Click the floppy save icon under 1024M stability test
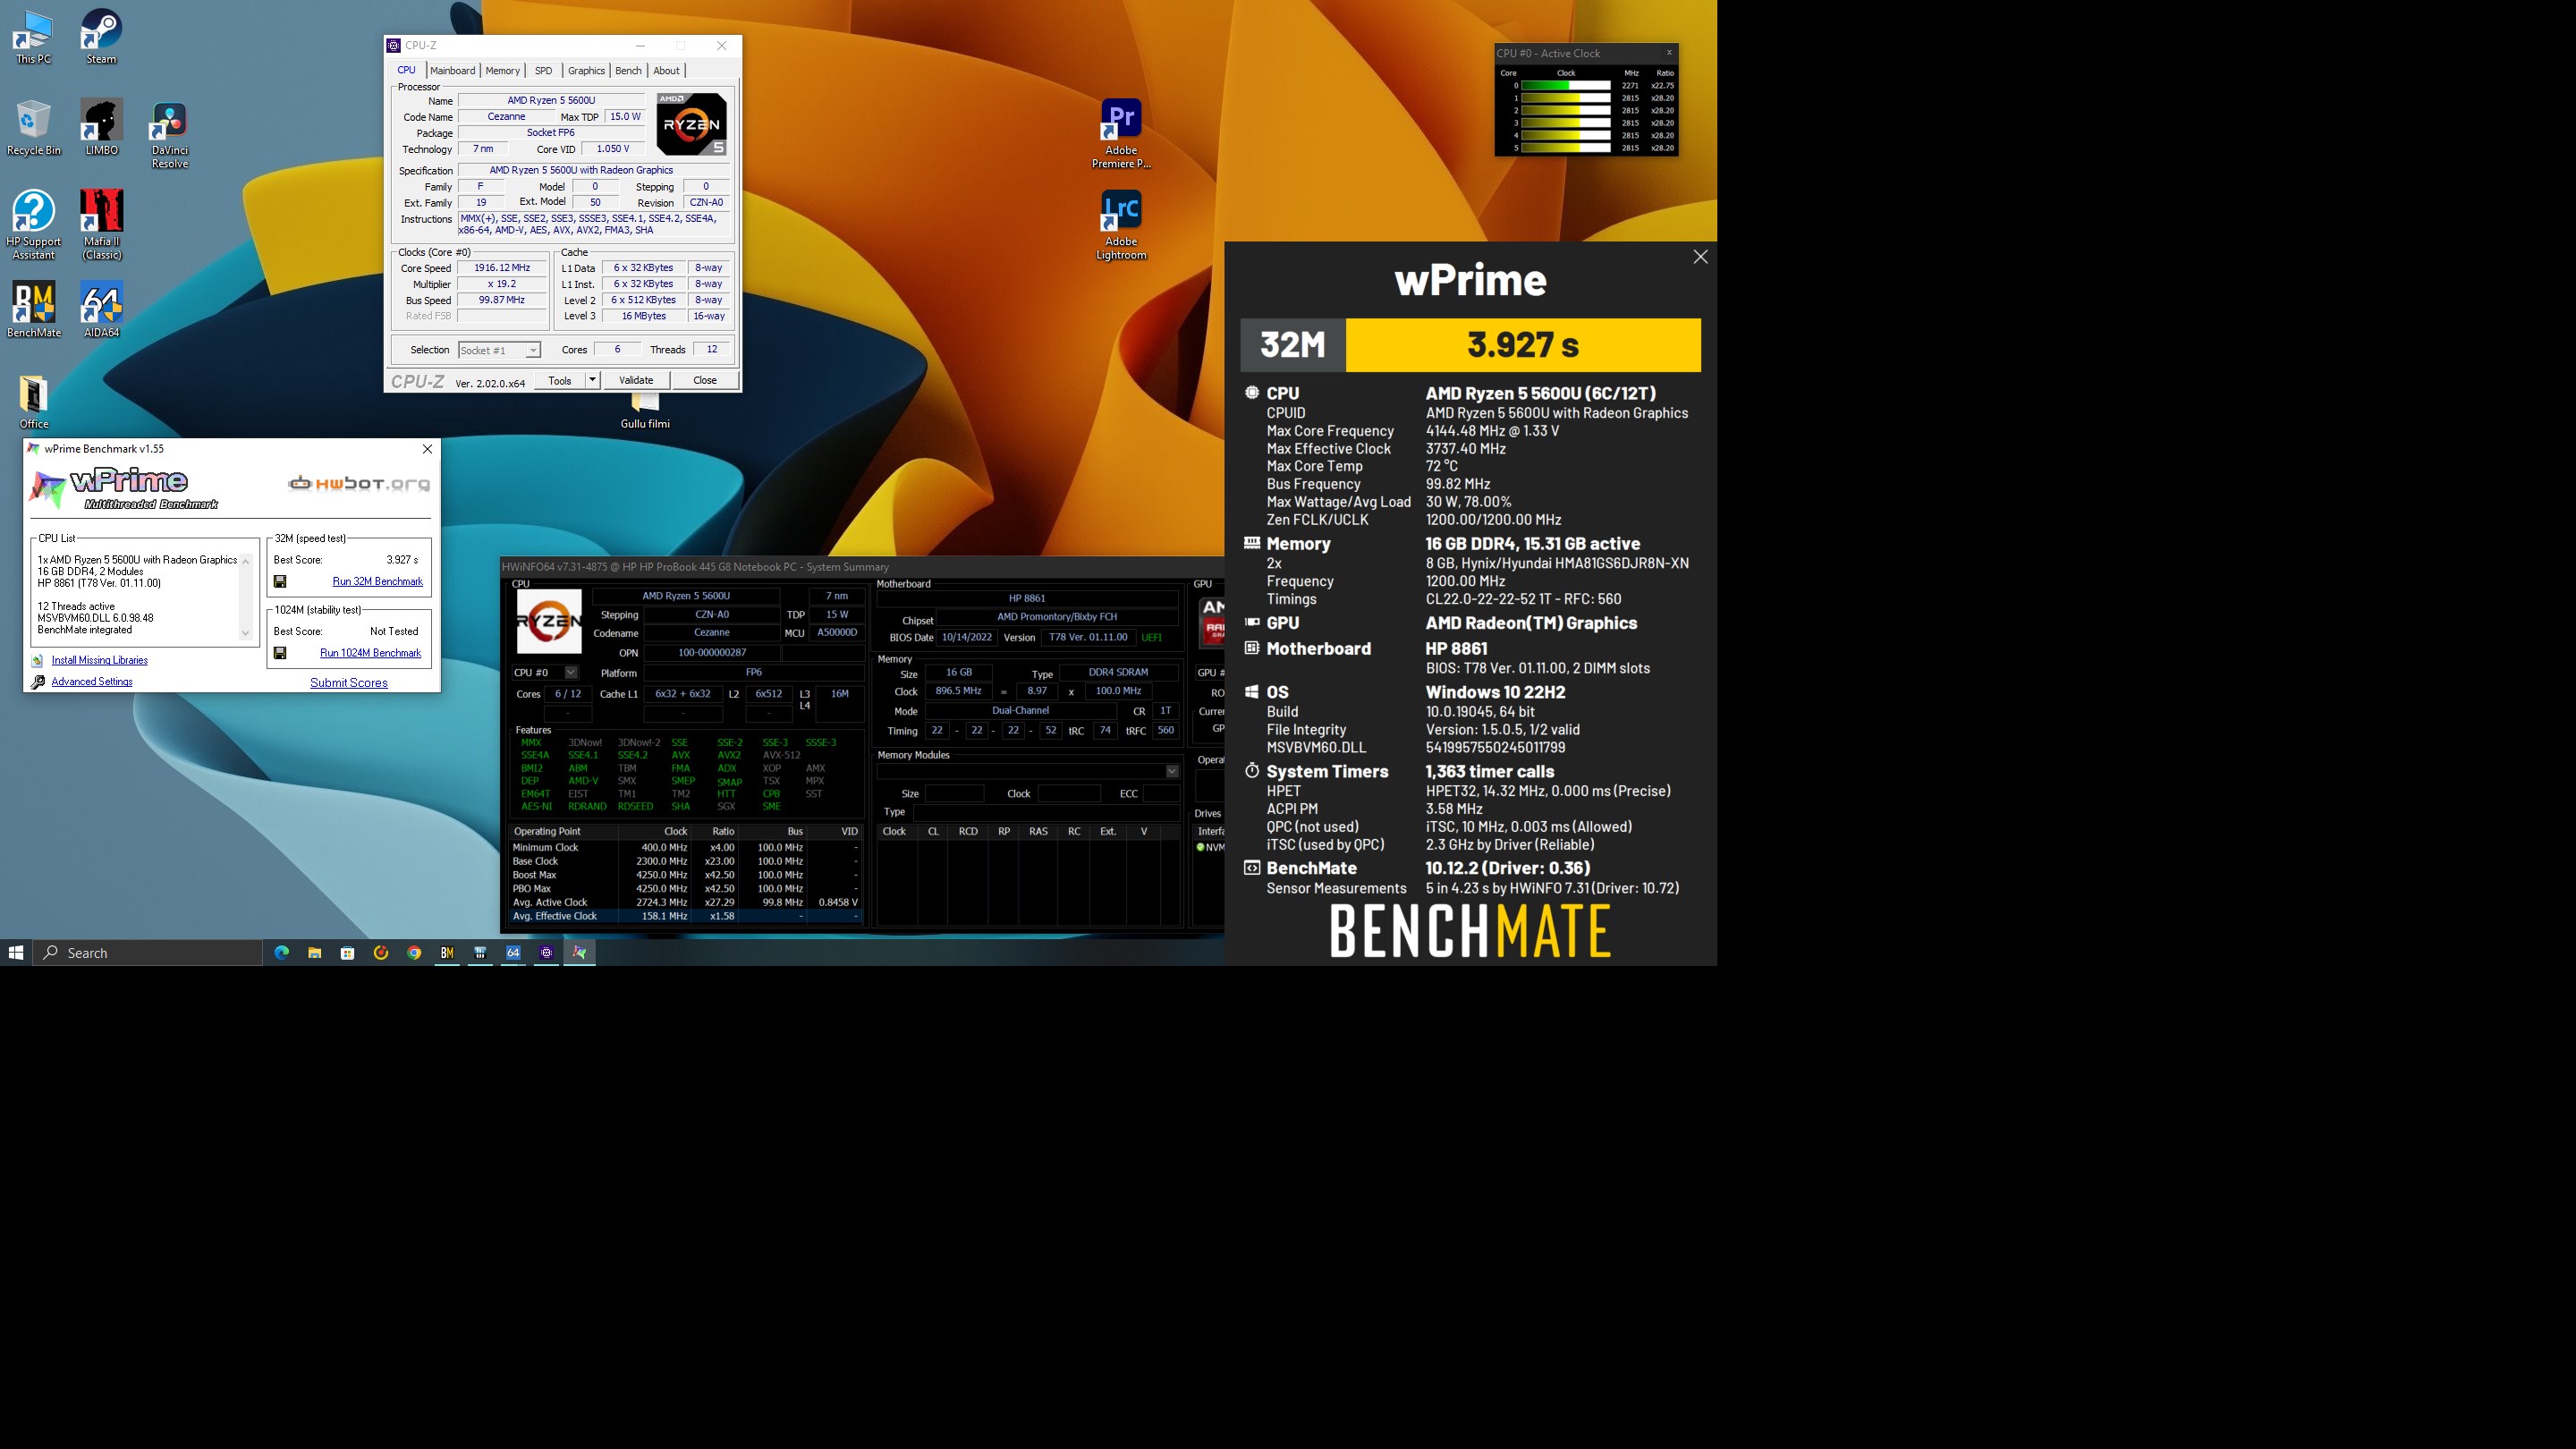This screenshot has width=2576, height=1449. point(280,653)
